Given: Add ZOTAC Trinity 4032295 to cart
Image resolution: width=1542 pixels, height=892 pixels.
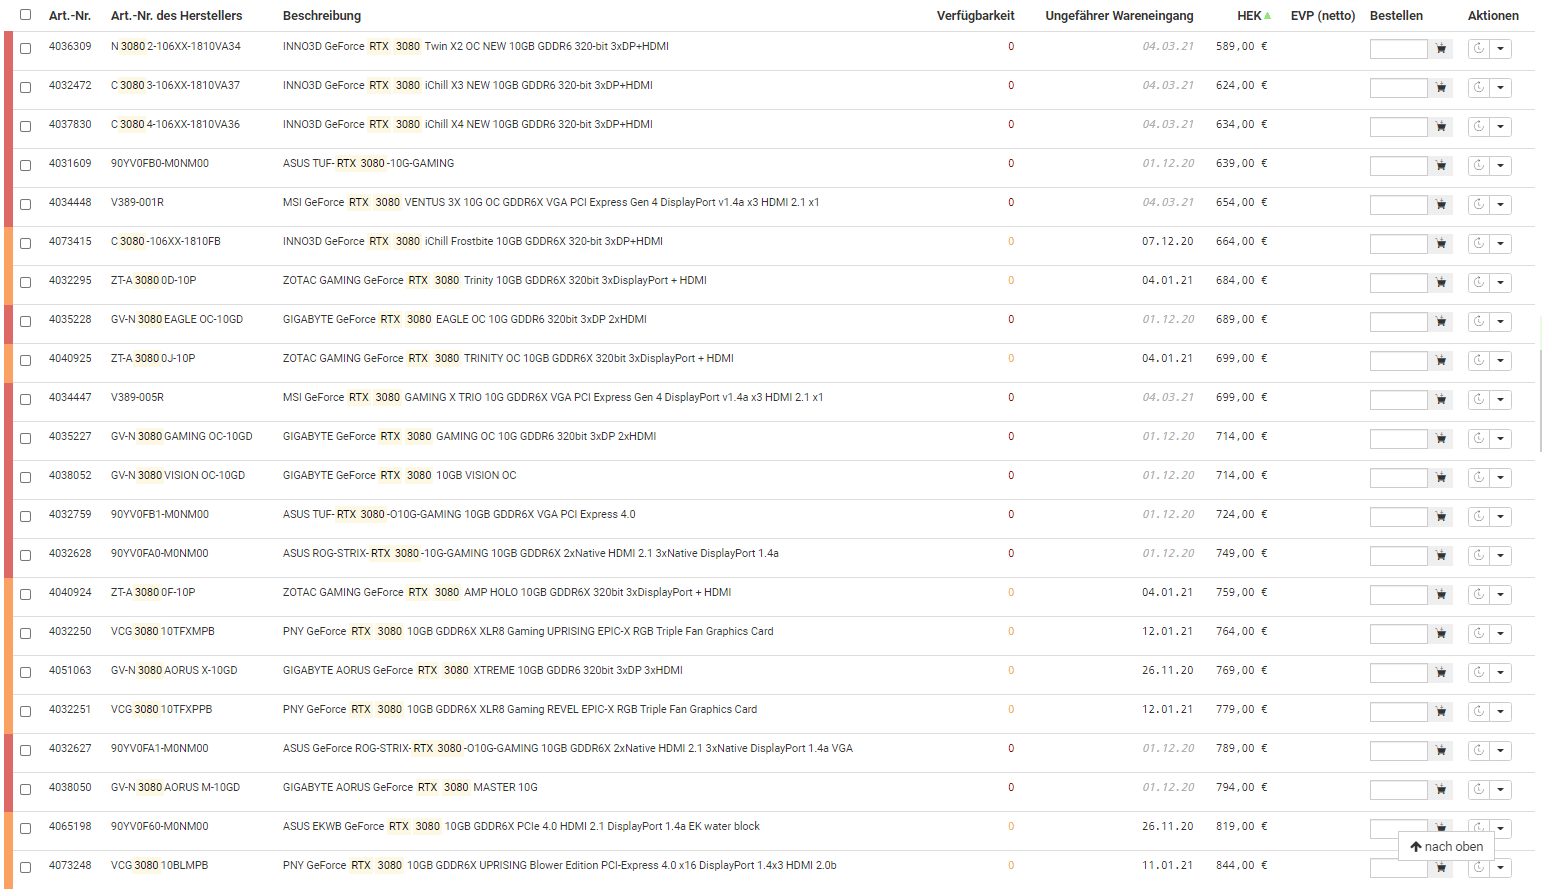Looking at the screenshot, I should (1441, 283).
